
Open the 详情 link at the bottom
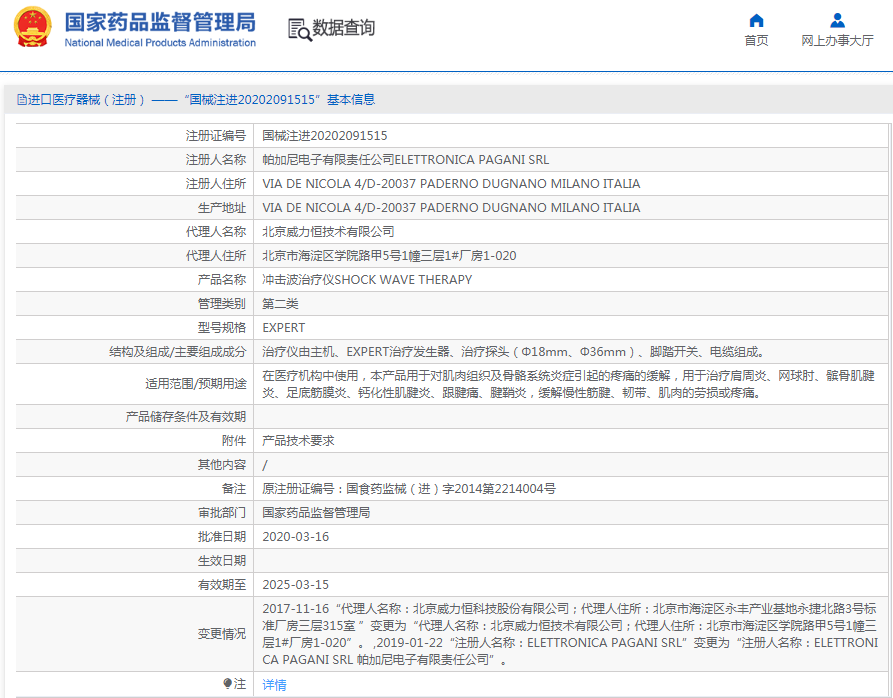[274, 685]
